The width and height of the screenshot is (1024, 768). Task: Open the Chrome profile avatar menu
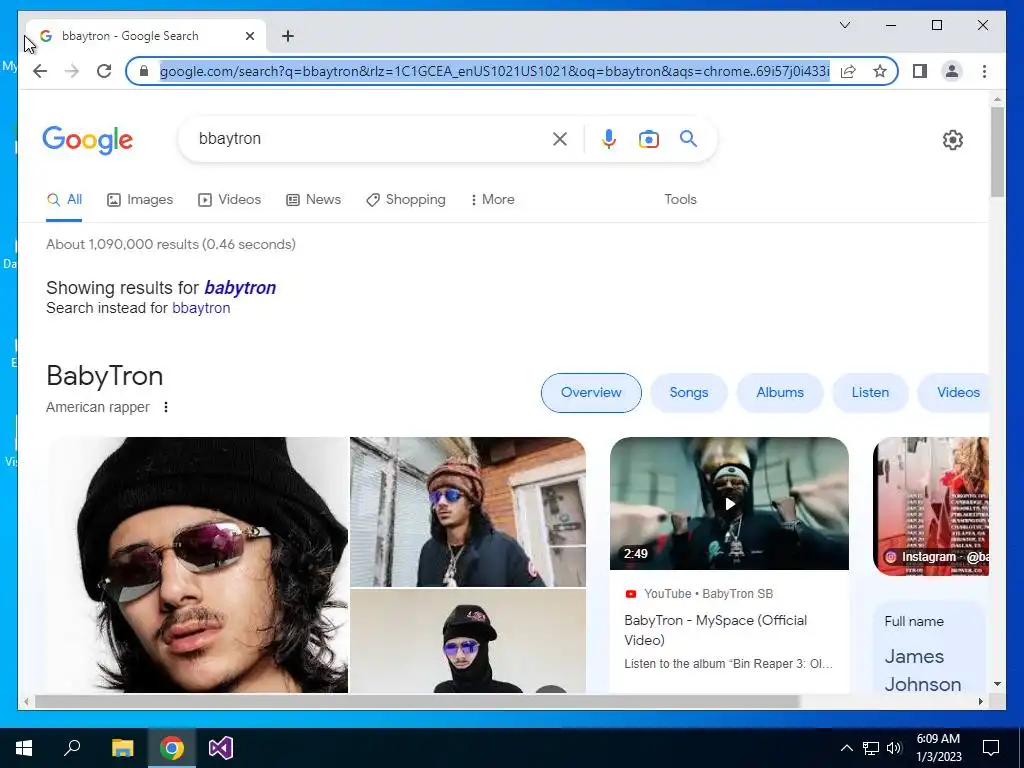click(x=952, y=71)
